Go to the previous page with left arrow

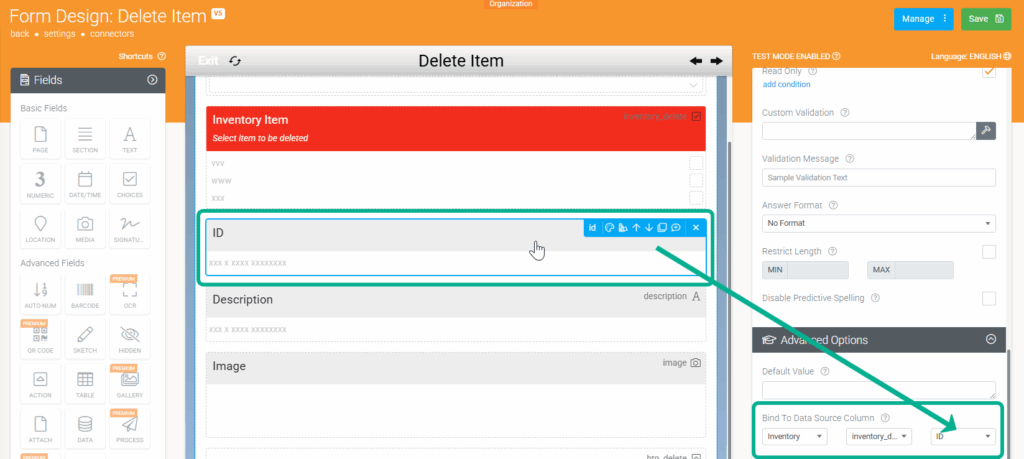696,61
